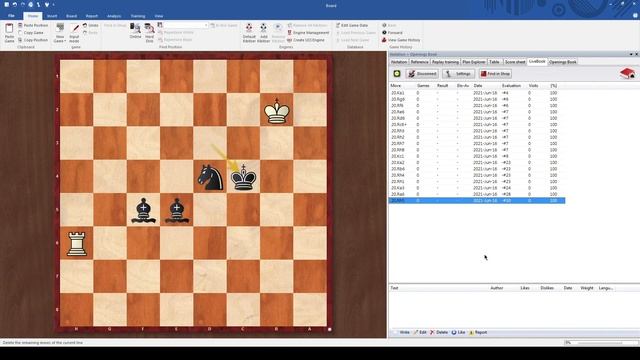
Task: Click the Disconnect button
Action: point(422,74)
